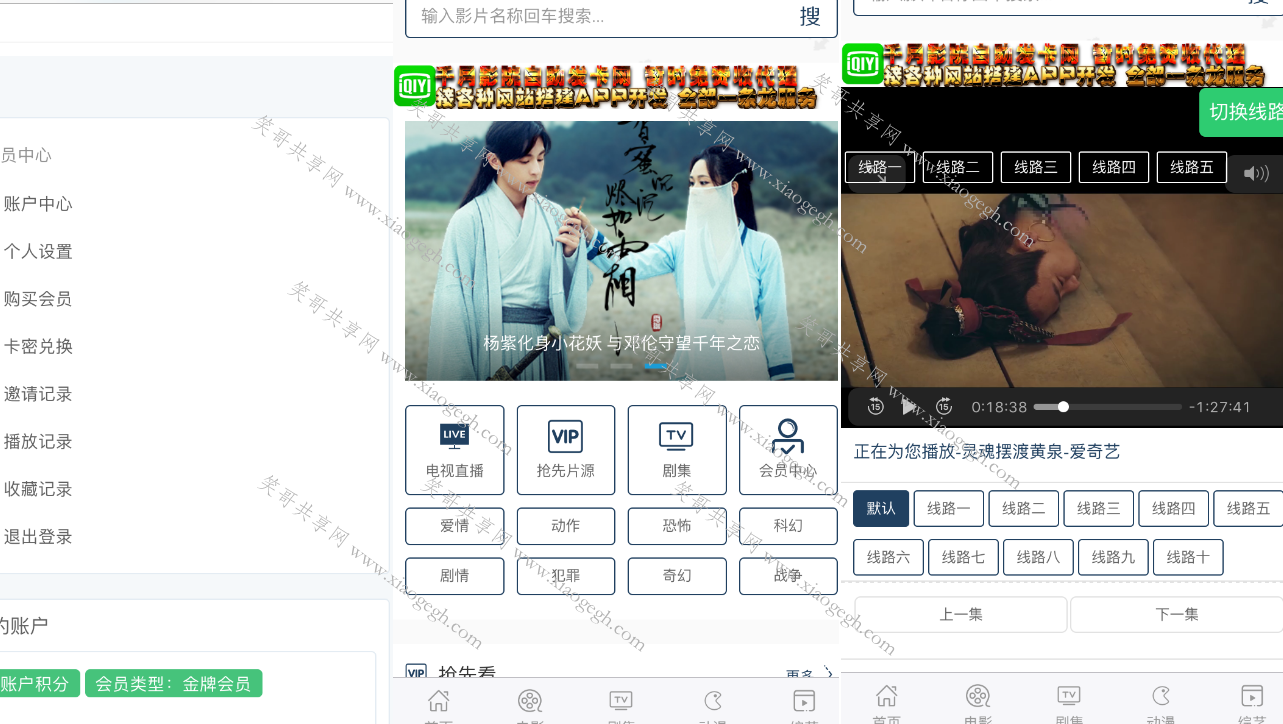Open 电视直播 live TV icon
The width and height of the screenshot is (1283, 724).
455,450
